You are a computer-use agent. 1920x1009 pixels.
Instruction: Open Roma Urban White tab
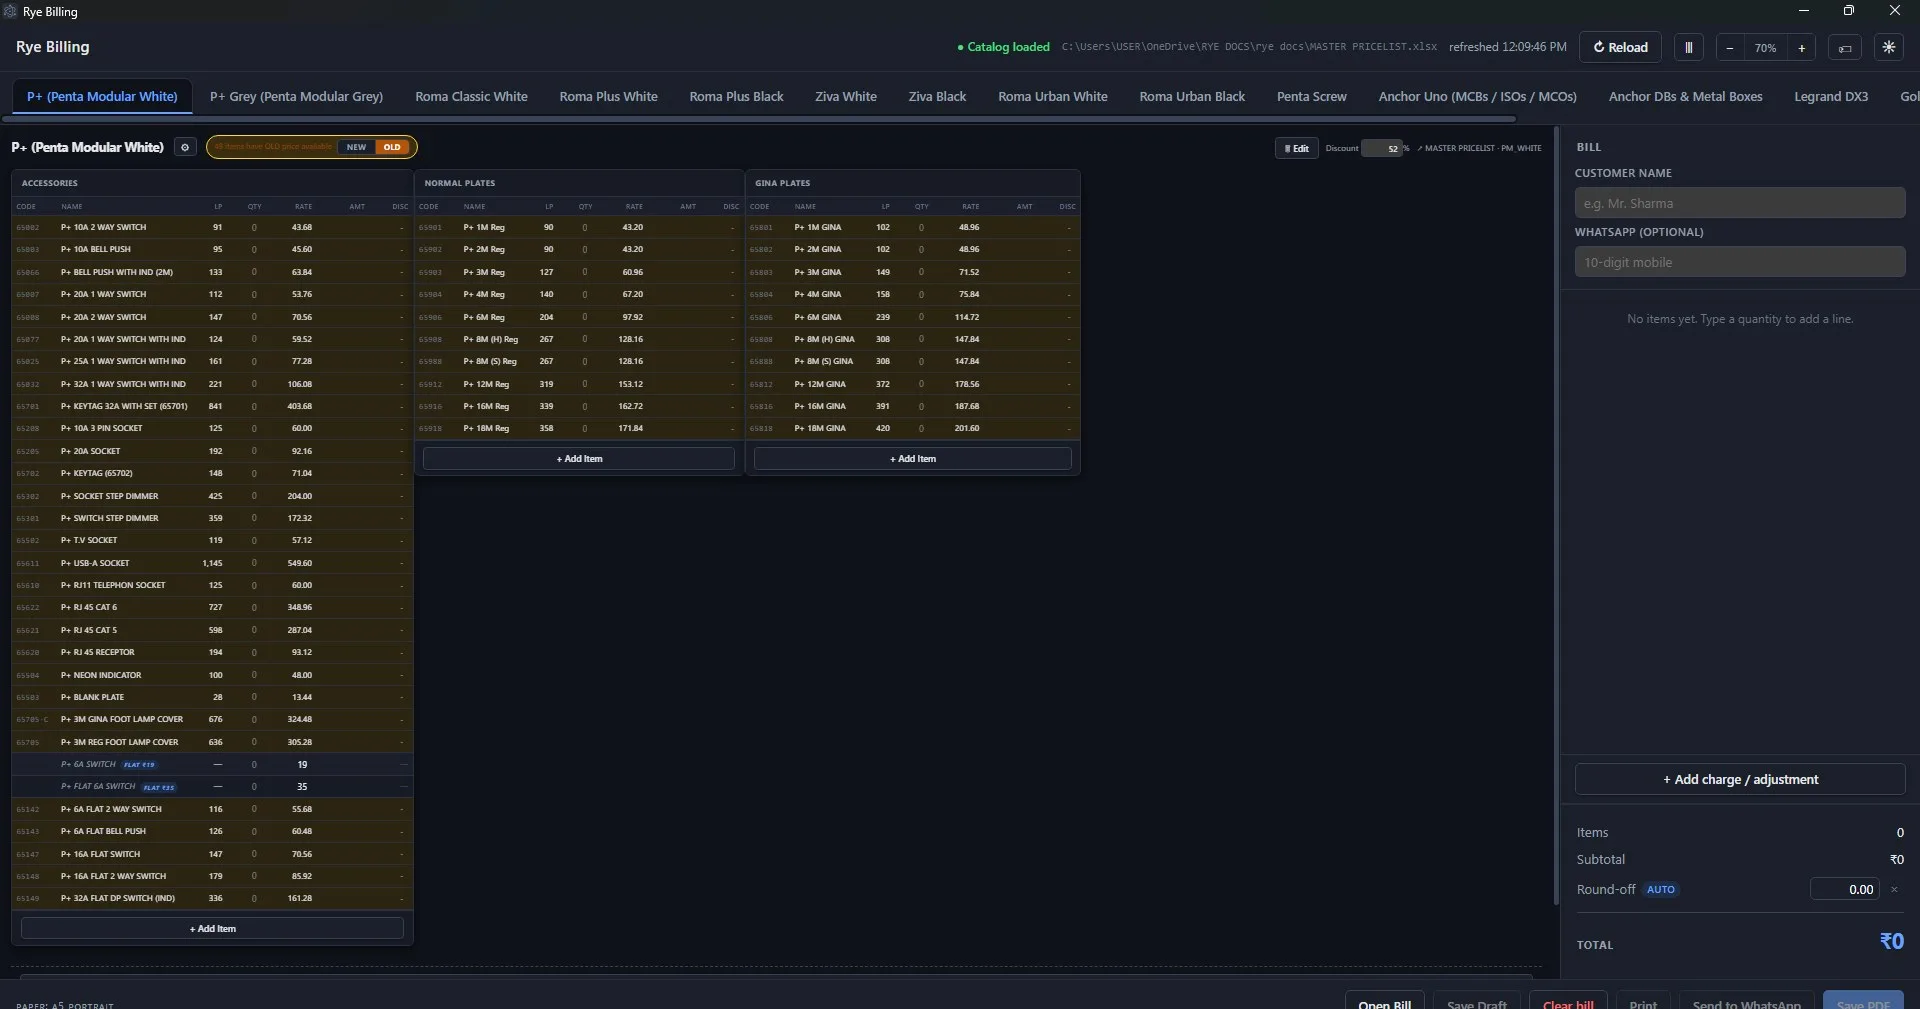click(x=1052, y=96)
